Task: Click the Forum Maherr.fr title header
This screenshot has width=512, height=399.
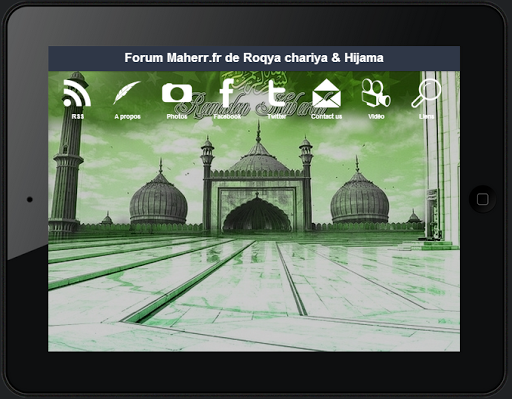Action: [254, 58]
